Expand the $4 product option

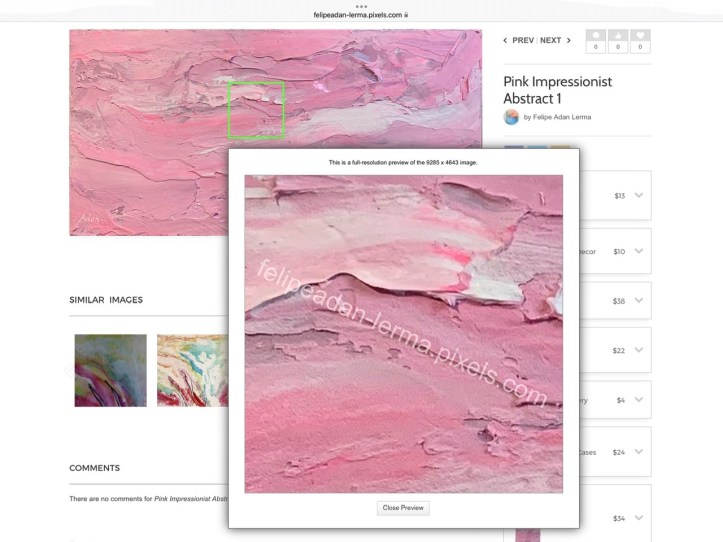click(638, 400)
